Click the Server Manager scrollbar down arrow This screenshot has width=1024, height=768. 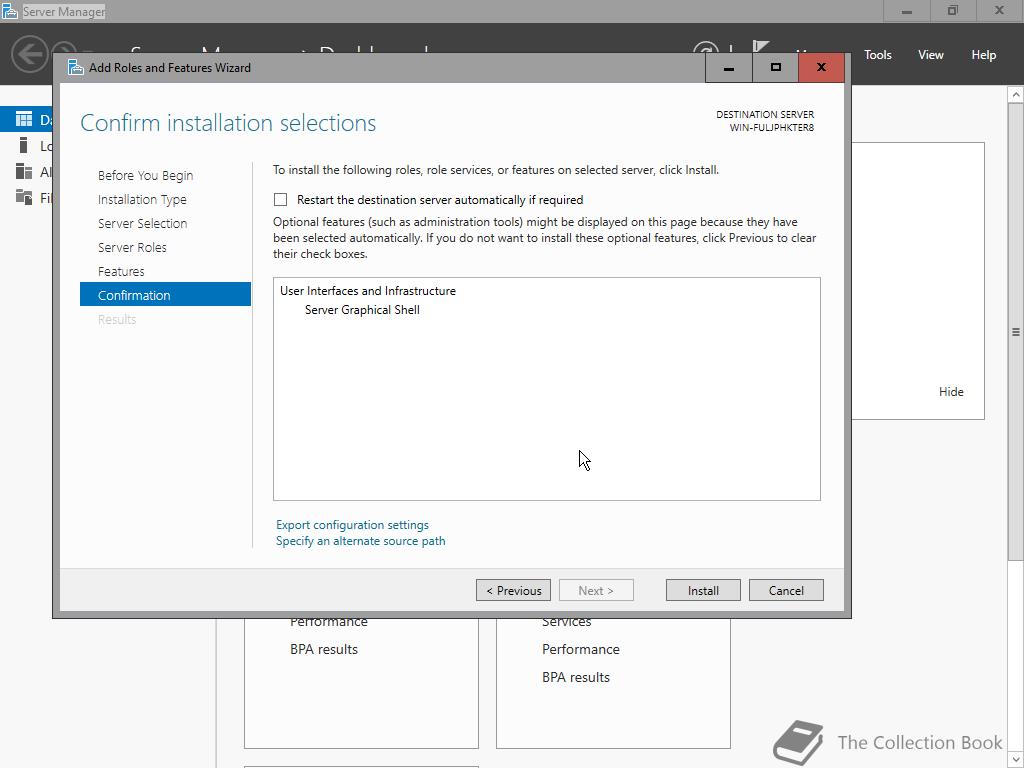pyautogui.click(x=1016, y=760)
